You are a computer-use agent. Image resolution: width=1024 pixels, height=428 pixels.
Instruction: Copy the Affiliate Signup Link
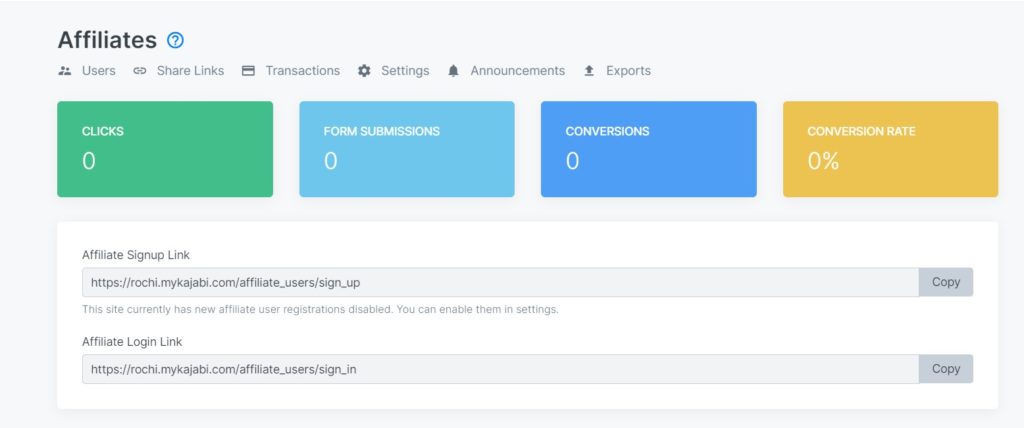[x=945, y=282]
